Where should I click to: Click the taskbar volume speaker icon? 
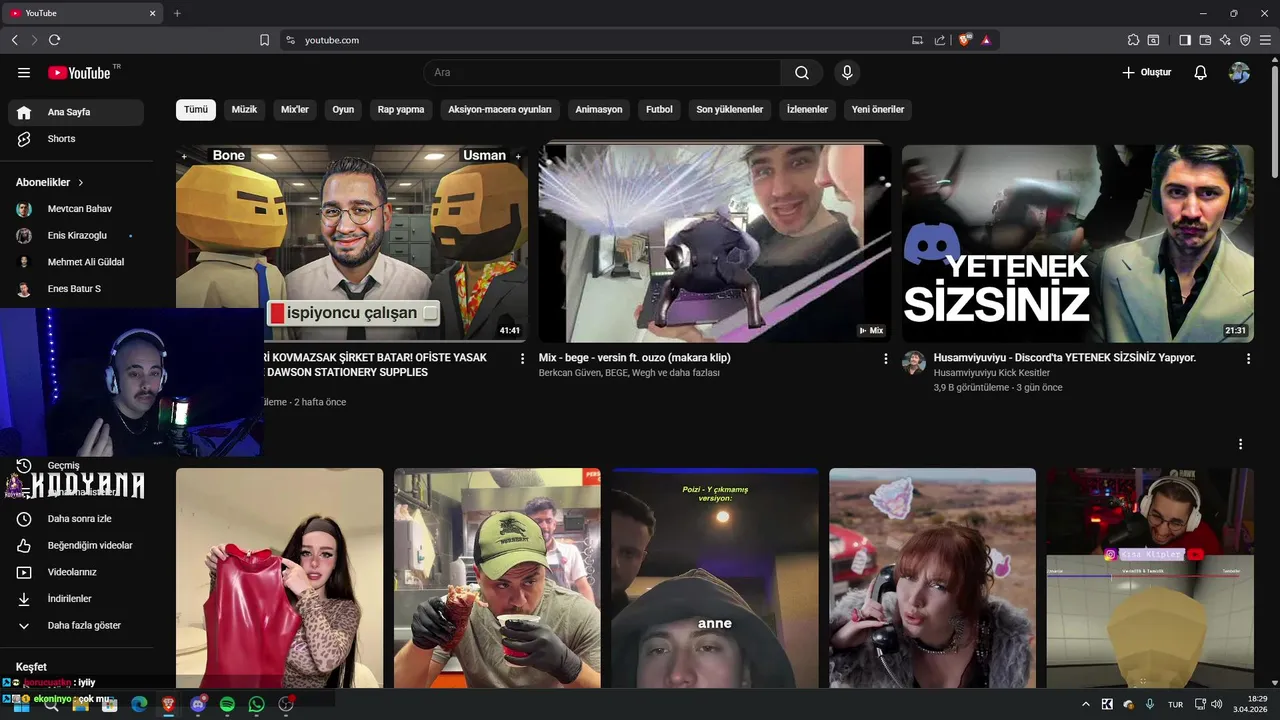tap(1215, 704)
